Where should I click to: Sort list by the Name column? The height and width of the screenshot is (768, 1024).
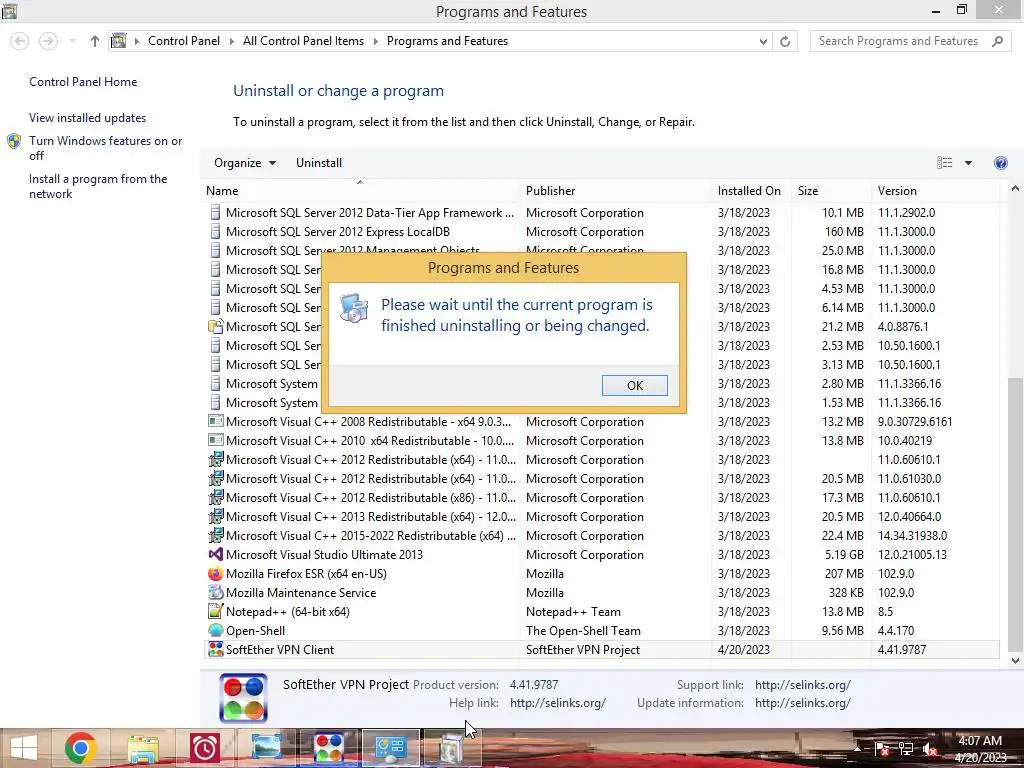coord(359,191)
